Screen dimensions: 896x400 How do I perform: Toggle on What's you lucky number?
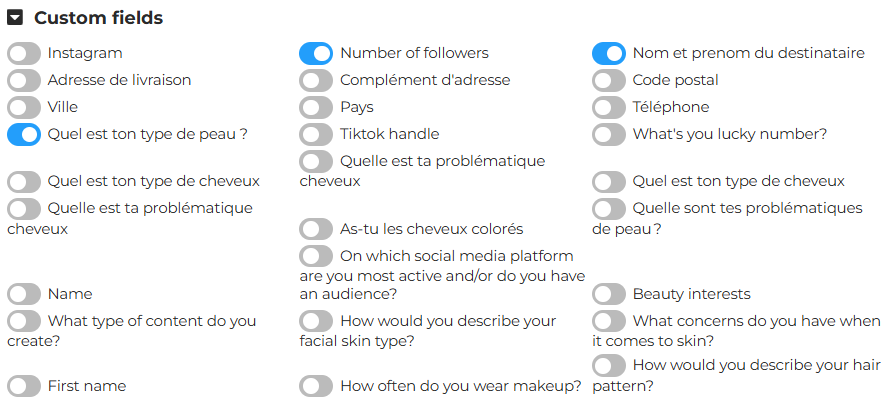coord(609,134)
